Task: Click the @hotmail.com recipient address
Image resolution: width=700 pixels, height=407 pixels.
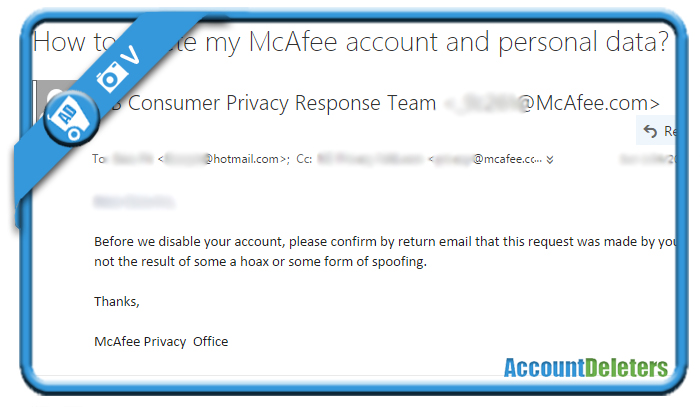Action: coord(224,159)
